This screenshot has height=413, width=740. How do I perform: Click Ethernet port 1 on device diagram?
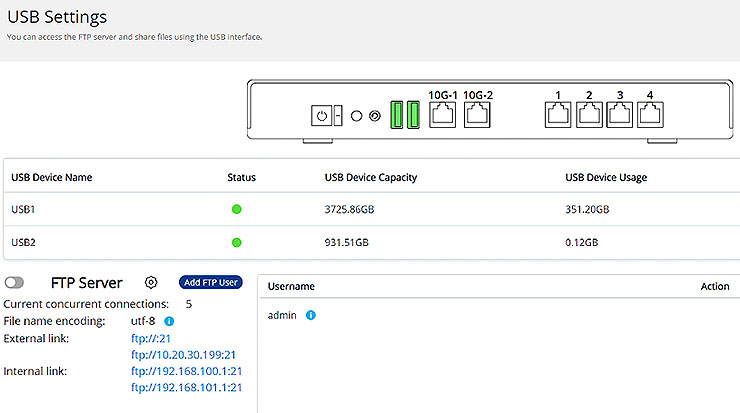(x=558, y=114)
